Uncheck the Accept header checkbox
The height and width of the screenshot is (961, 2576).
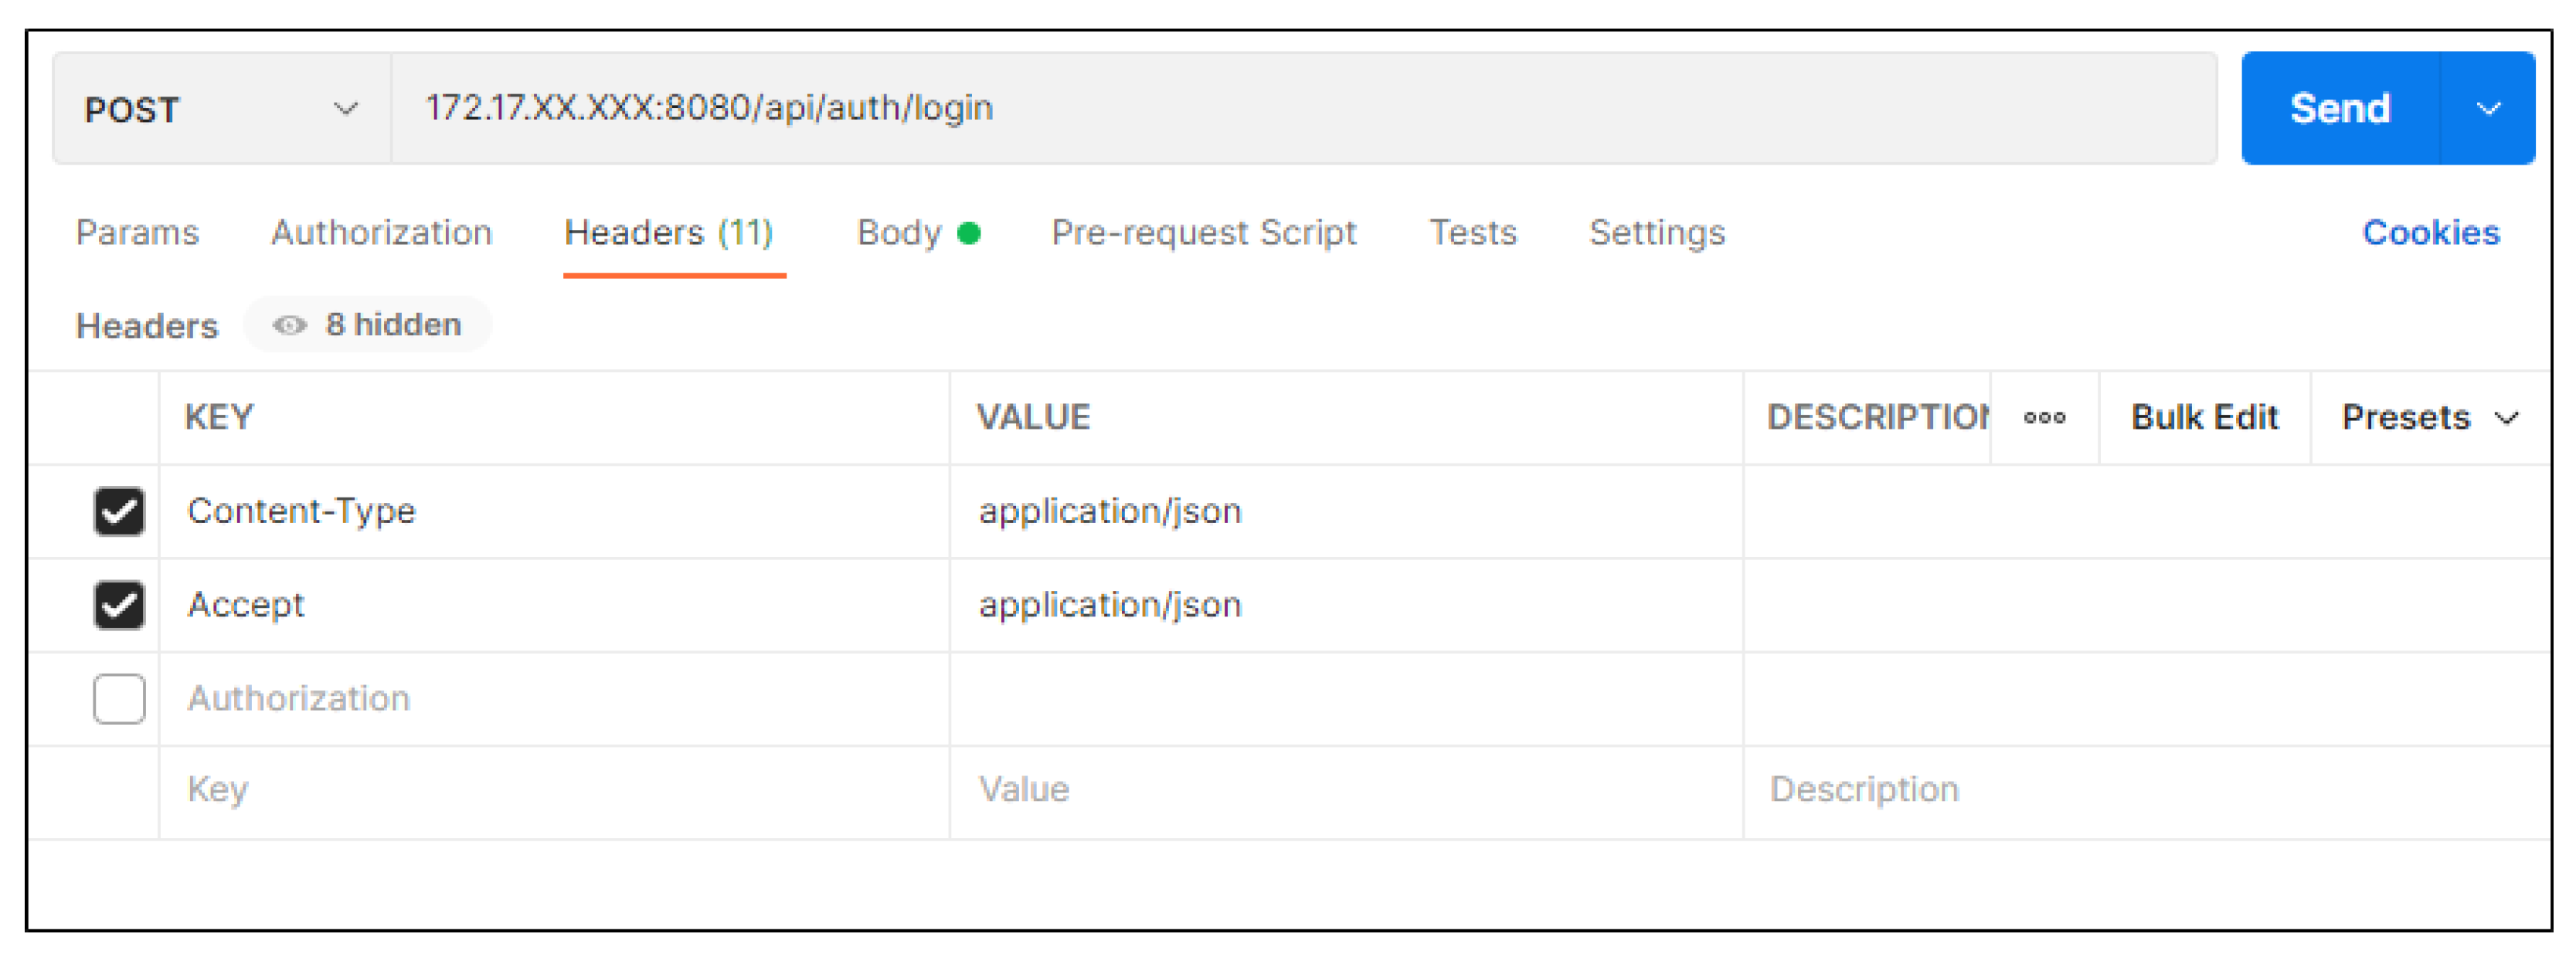(119, 605)
